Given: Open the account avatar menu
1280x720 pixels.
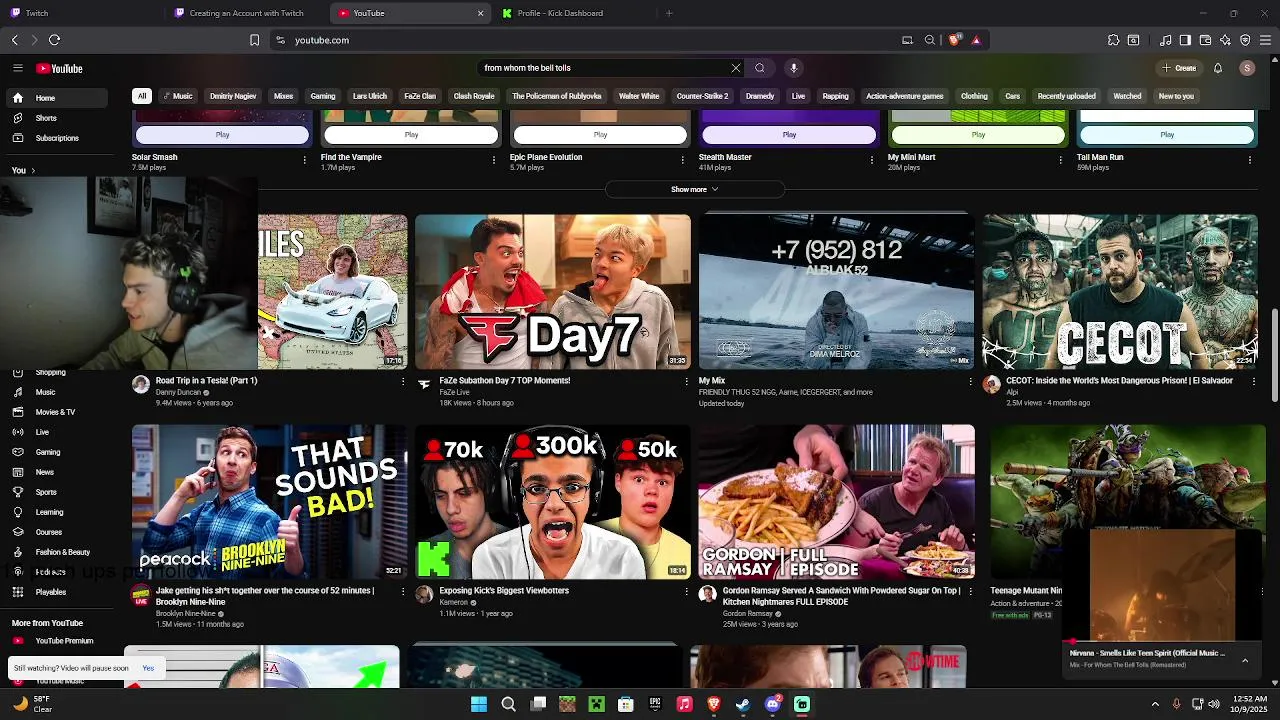Looking at the screenshot, I should [1247, 68].
